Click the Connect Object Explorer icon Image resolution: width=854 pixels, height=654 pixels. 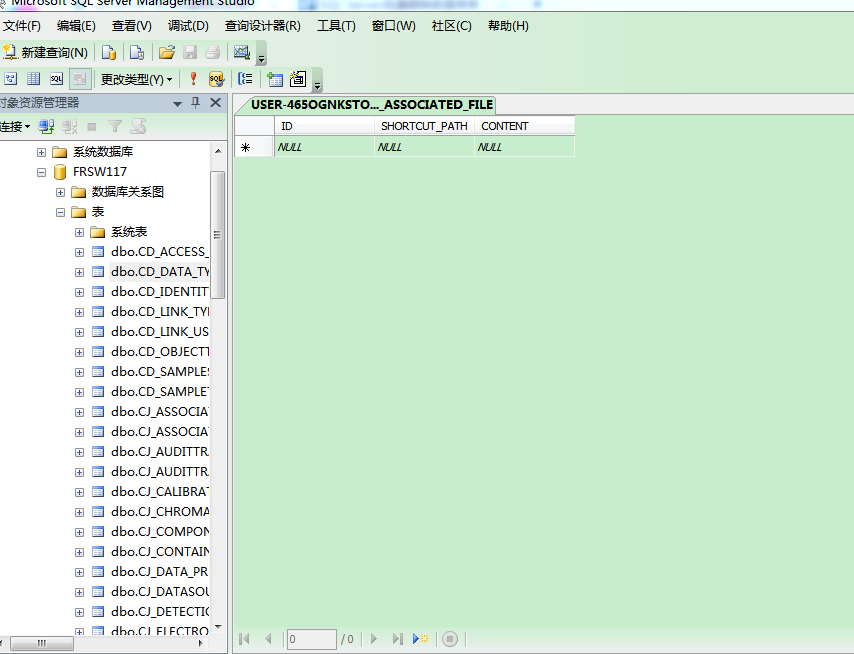click(46, 127)
